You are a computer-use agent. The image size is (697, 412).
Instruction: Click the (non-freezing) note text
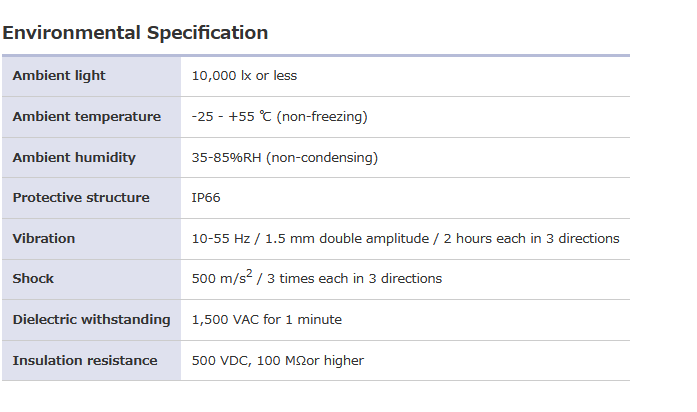click(x=321, y=117)
